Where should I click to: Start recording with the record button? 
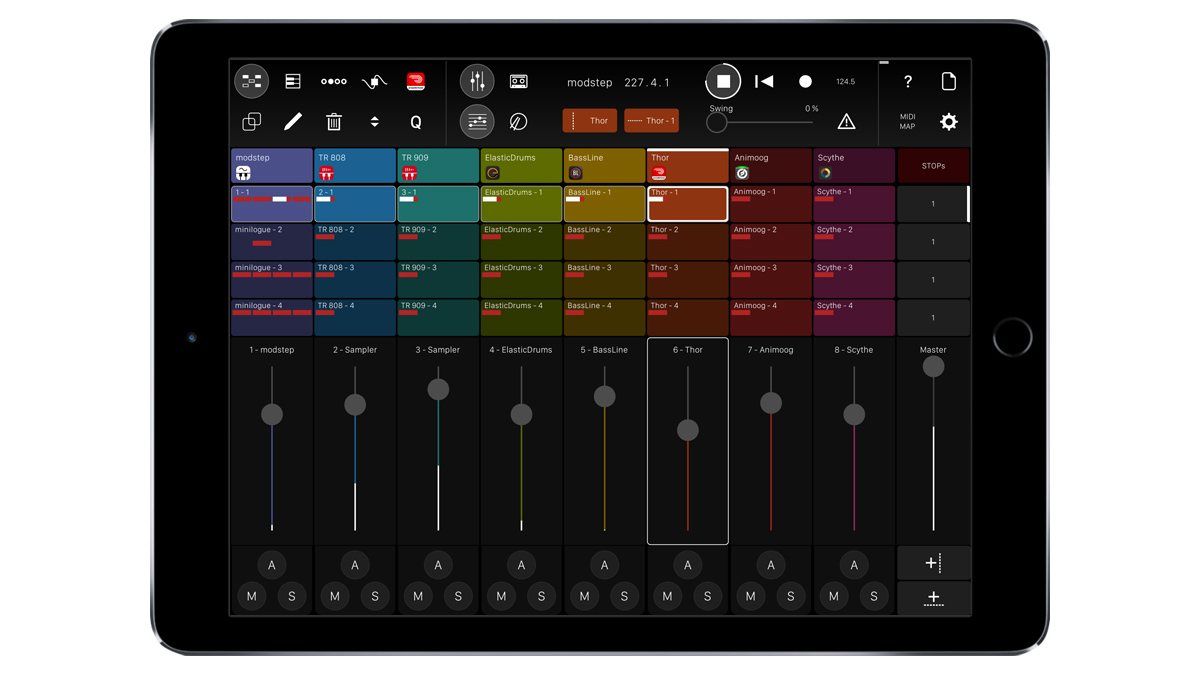805,81
